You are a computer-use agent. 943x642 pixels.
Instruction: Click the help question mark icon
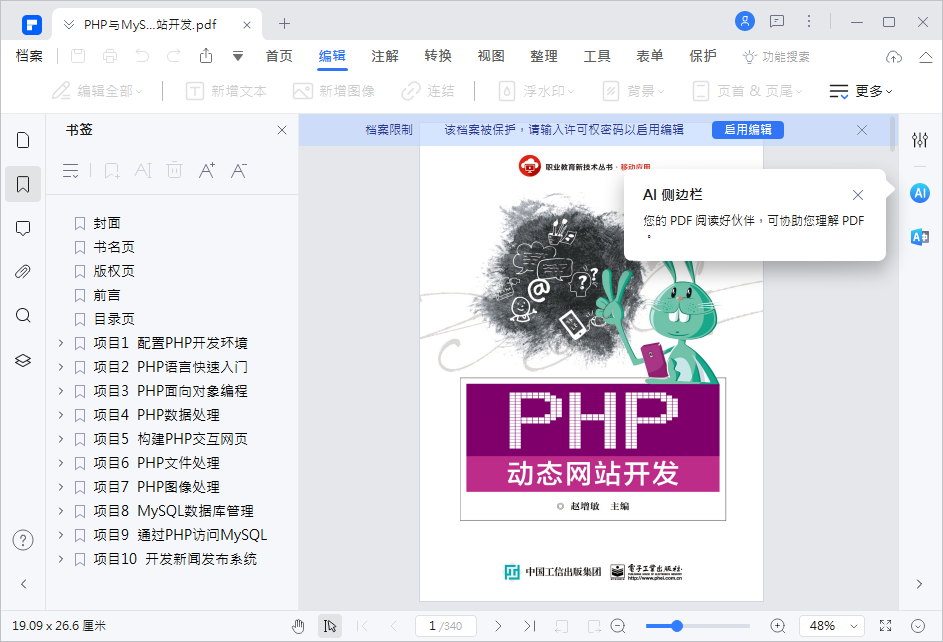(x=23, y=540)
